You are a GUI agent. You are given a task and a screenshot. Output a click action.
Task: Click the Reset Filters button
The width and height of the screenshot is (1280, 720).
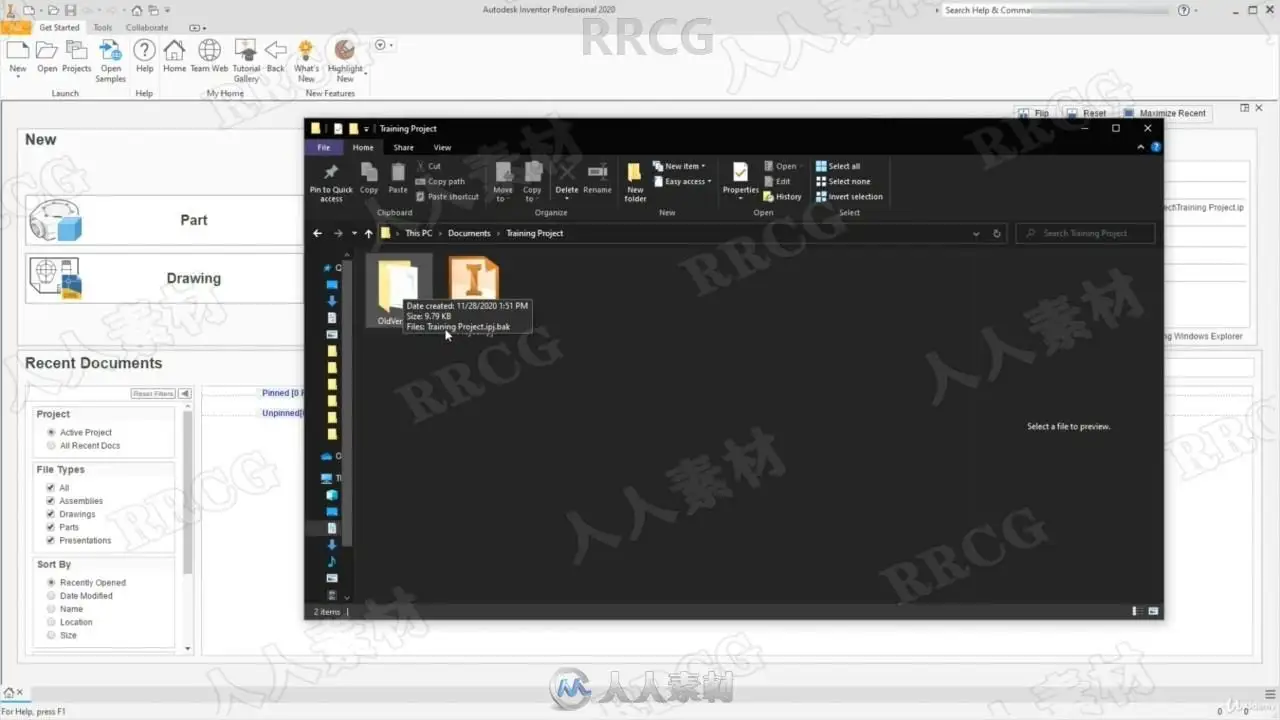click(x=153, y=394)
